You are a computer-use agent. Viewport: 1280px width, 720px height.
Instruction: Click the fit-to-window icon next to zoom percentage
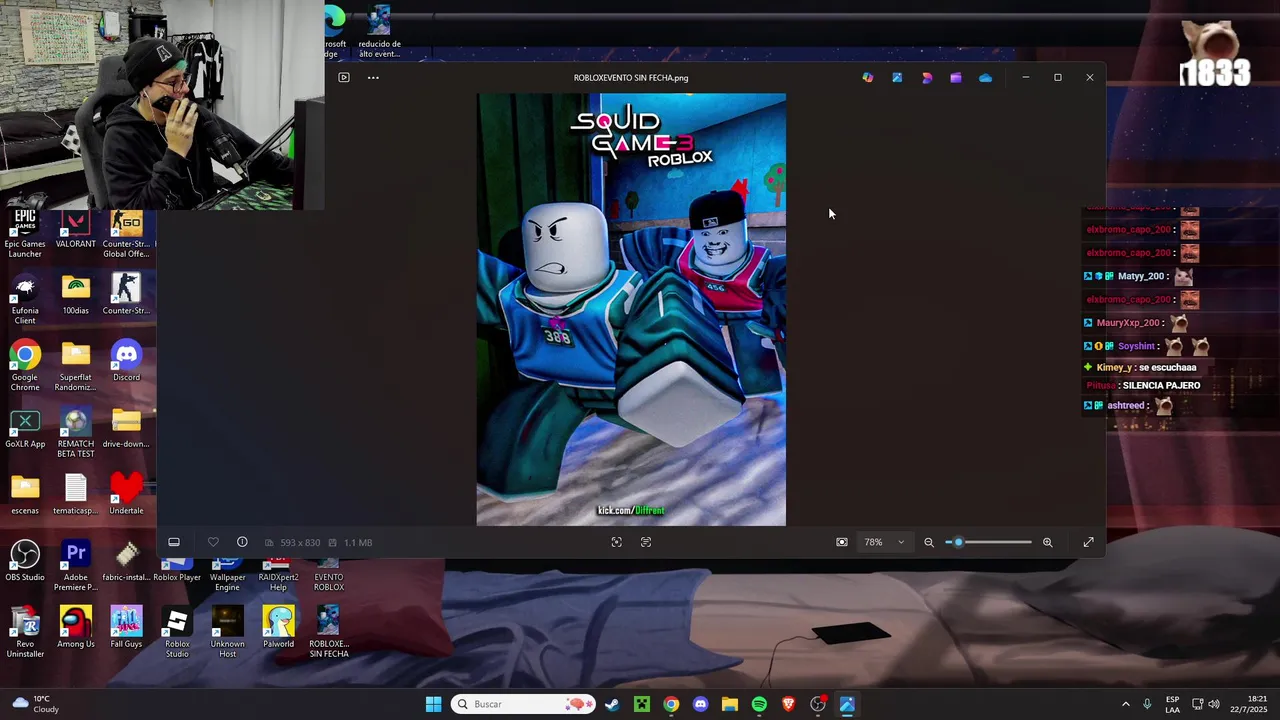tap(842, 542)
